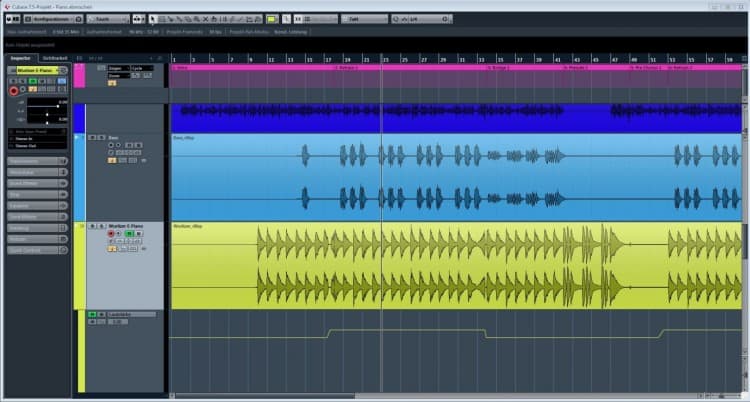Adjust the inspector pan slider

point(47,115)
